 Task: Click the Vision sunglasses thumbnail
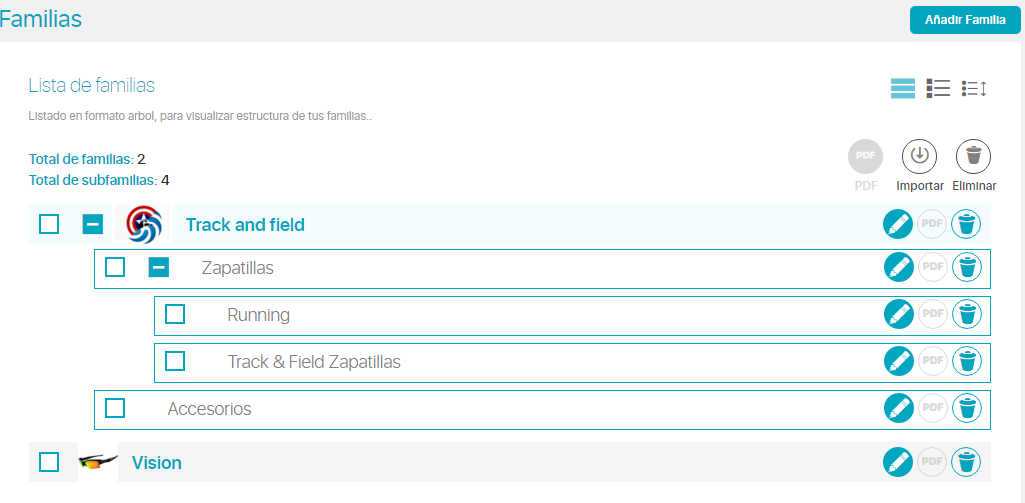pyautogui.click(x=98, y=462)
